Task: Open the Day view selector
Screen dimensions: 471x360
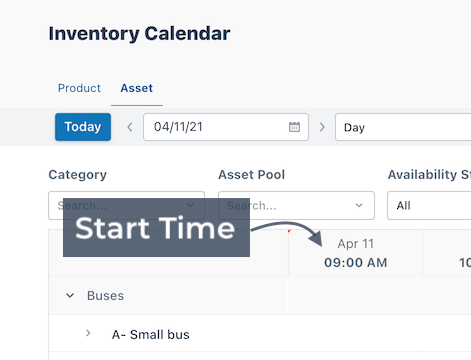Action: pos(403,127)
